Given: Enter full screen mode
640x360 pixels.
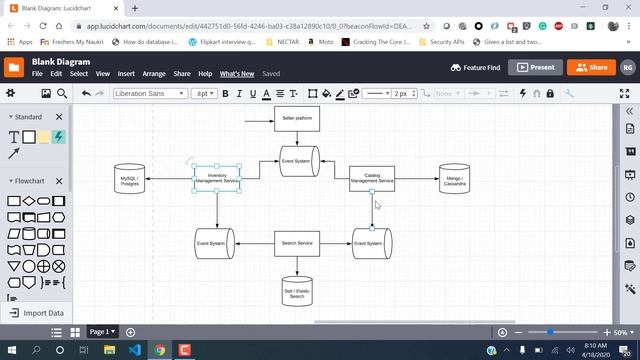Looking at the screenshot, I should coord(624,93).
